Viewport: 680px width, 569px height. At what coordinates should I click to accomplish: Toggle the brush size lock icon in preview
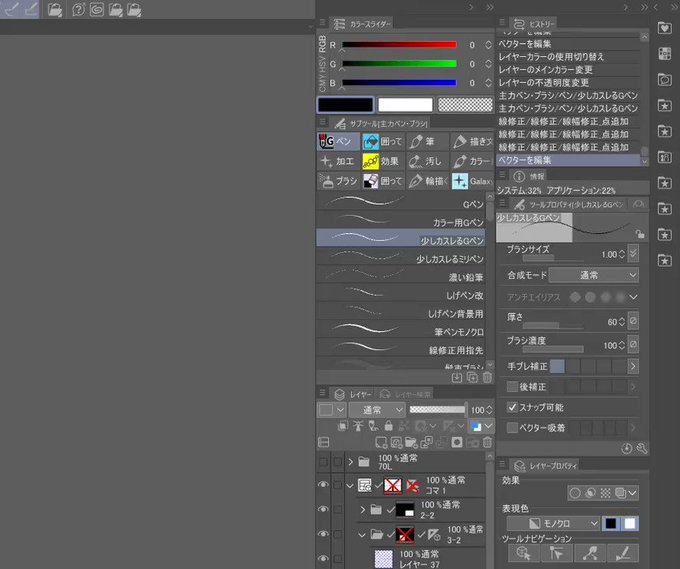(x=640, y=234)
